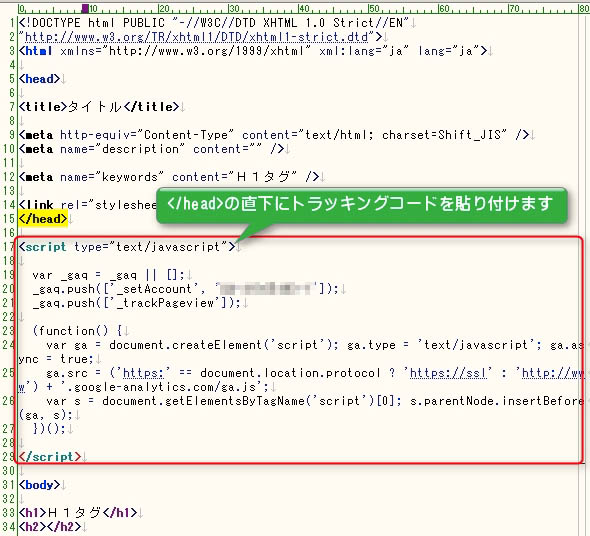Click the opening <head> tag on line 5
Screen dimensions: 590x536
coord(40,79)
